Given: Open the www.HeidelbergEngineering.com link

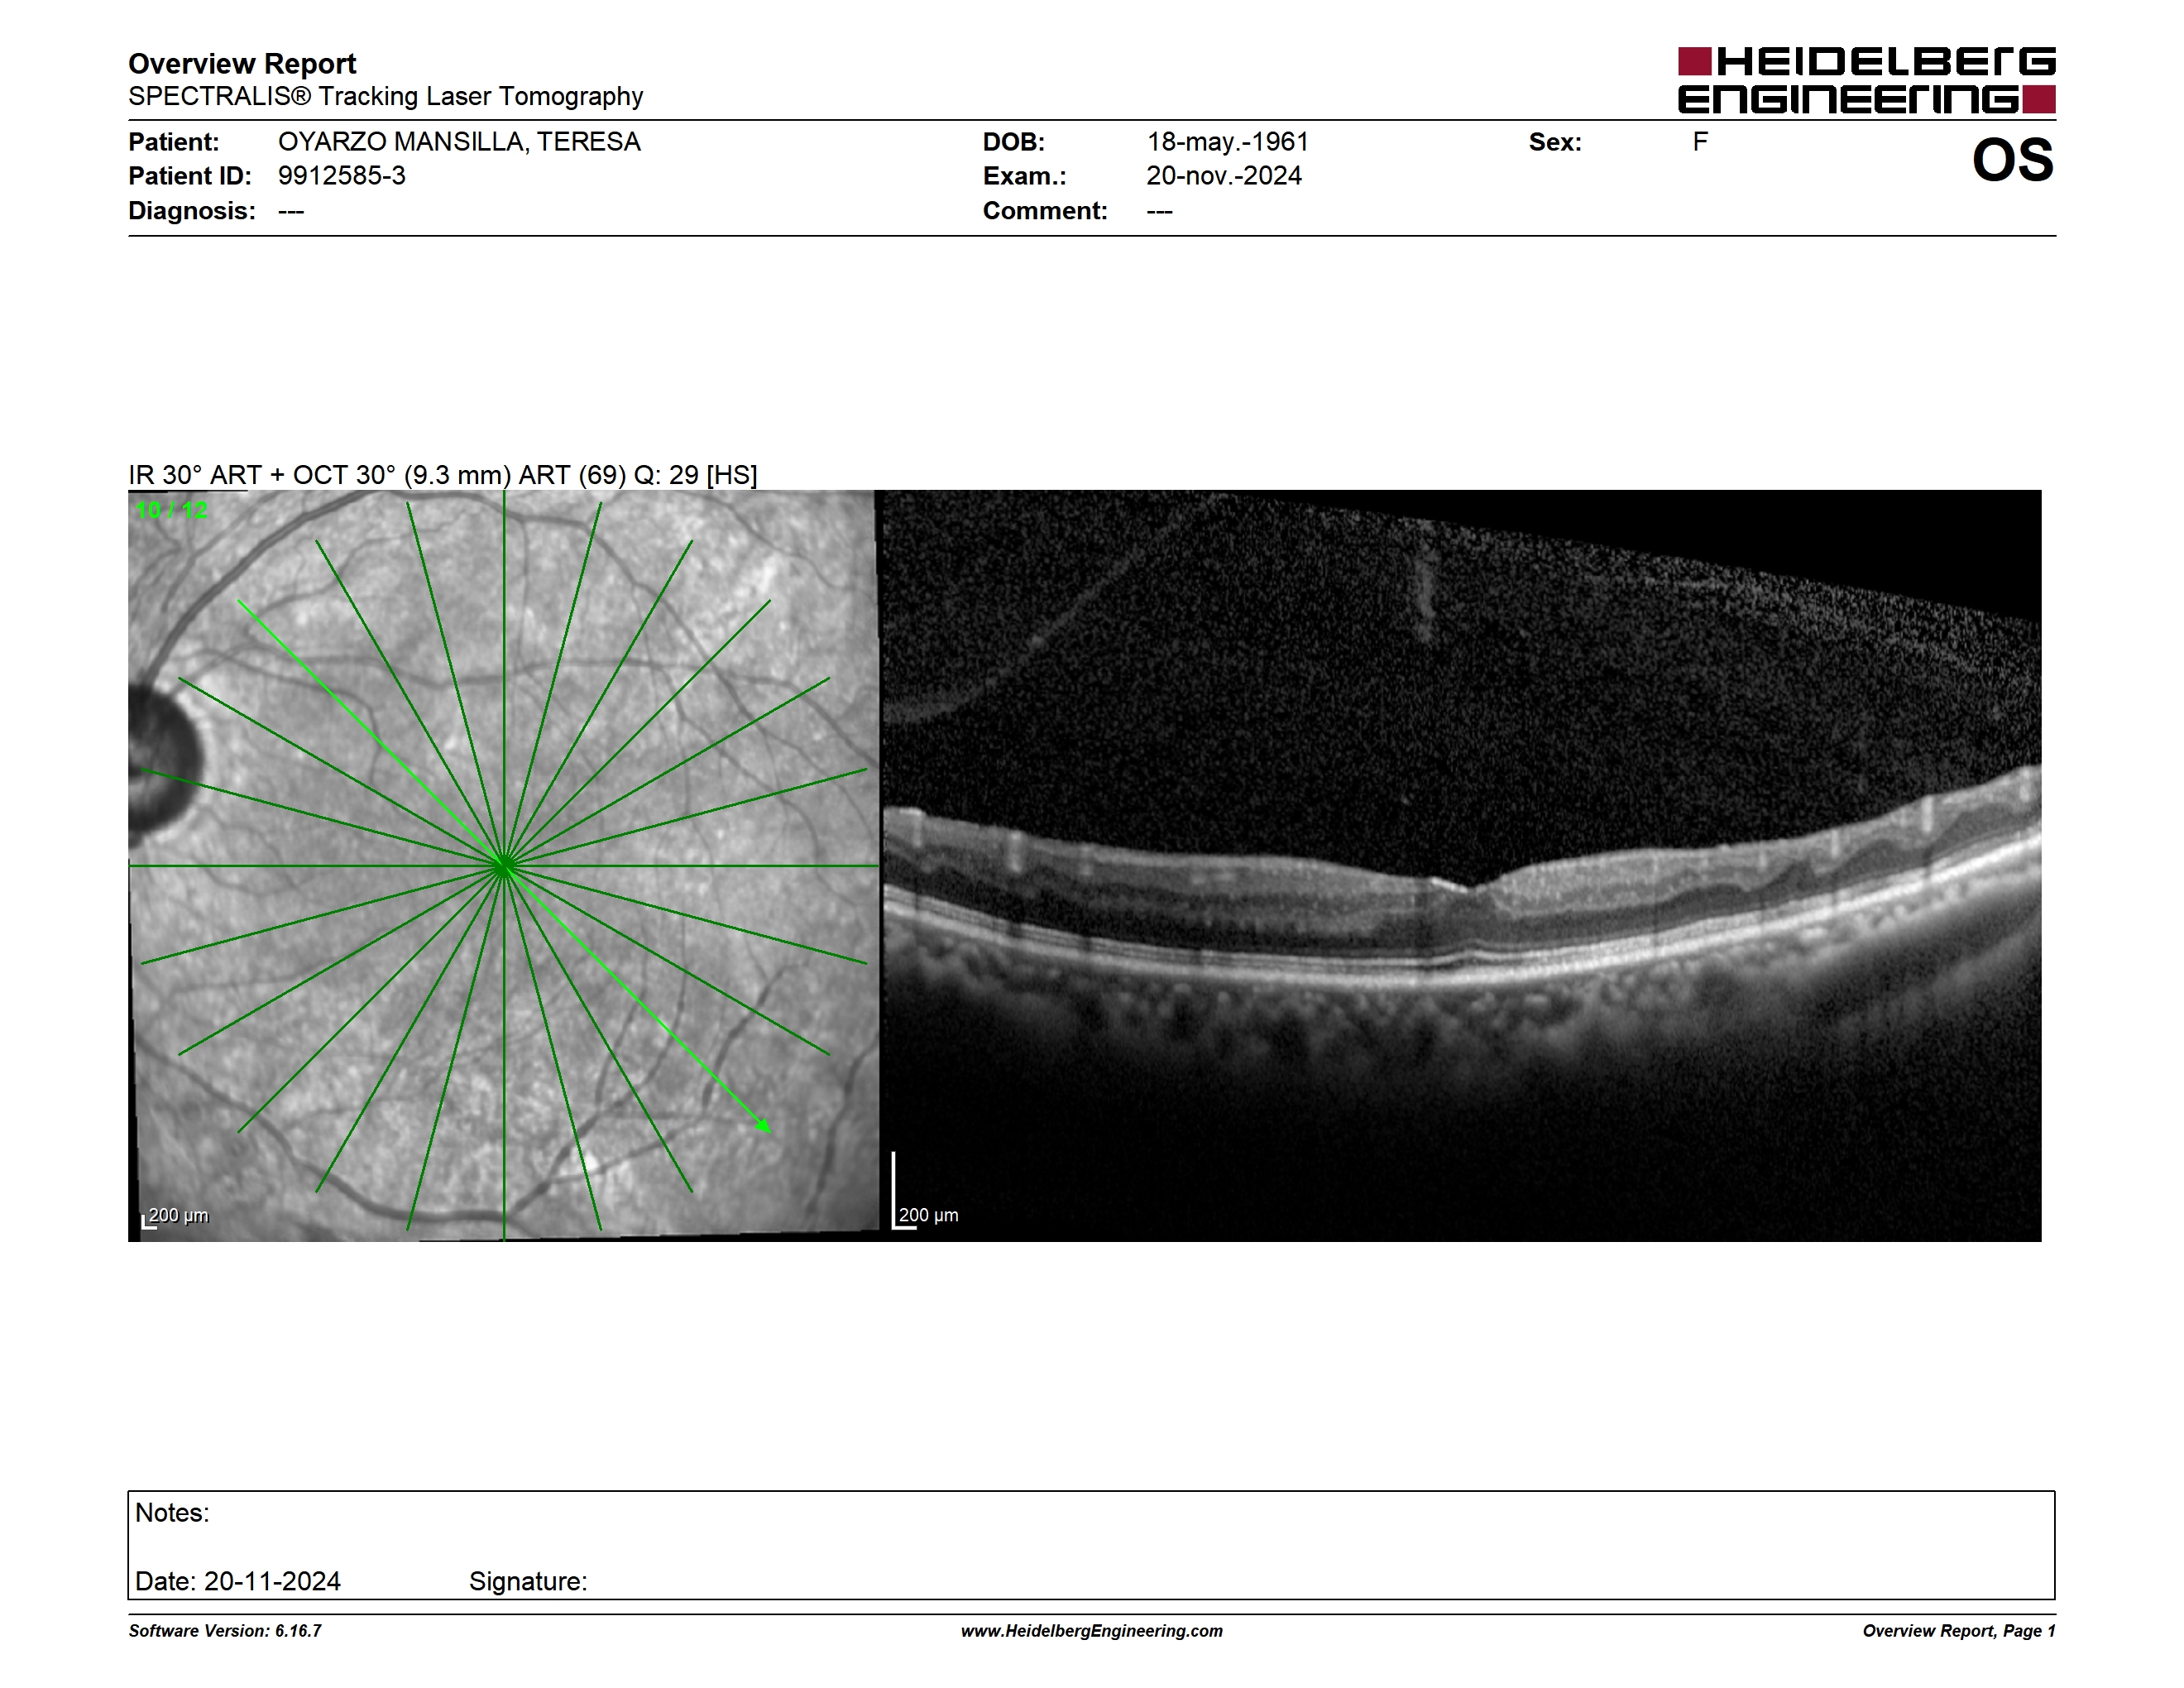Looking at the screenshot, I should tap(1092, 1631).
